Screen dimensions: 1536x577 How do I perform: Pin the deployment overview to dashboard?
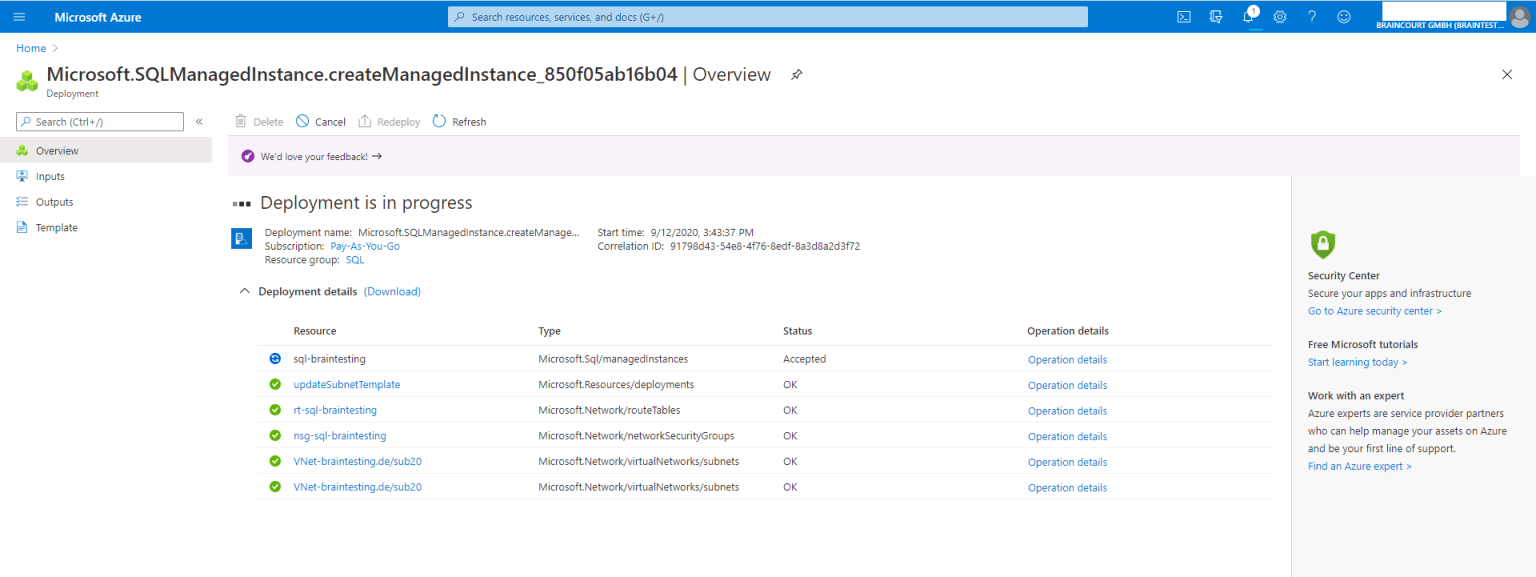797,75
